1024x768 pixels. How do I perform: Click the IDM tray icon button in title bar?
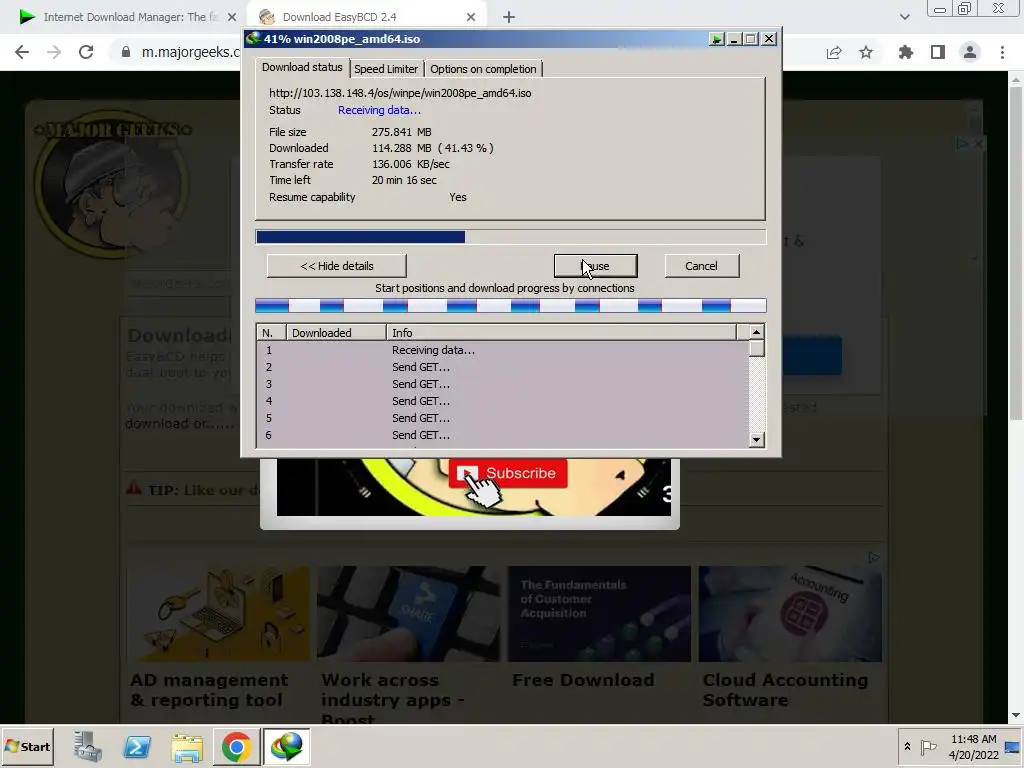click(x=716, y=39)
